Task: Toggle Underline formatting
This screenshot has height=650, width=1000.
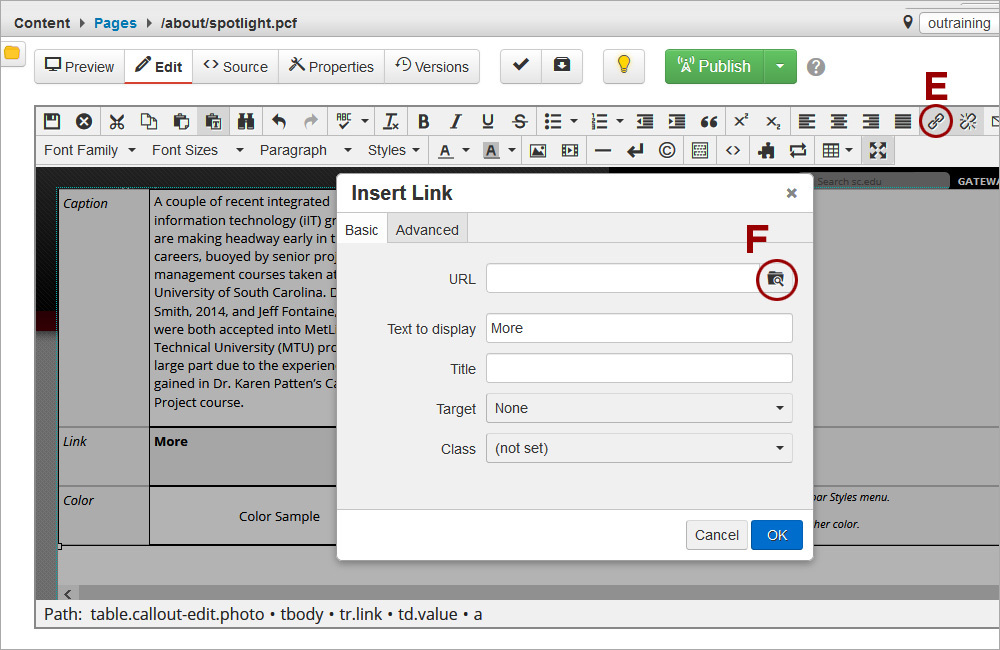Action: click(x=488, y=121)
